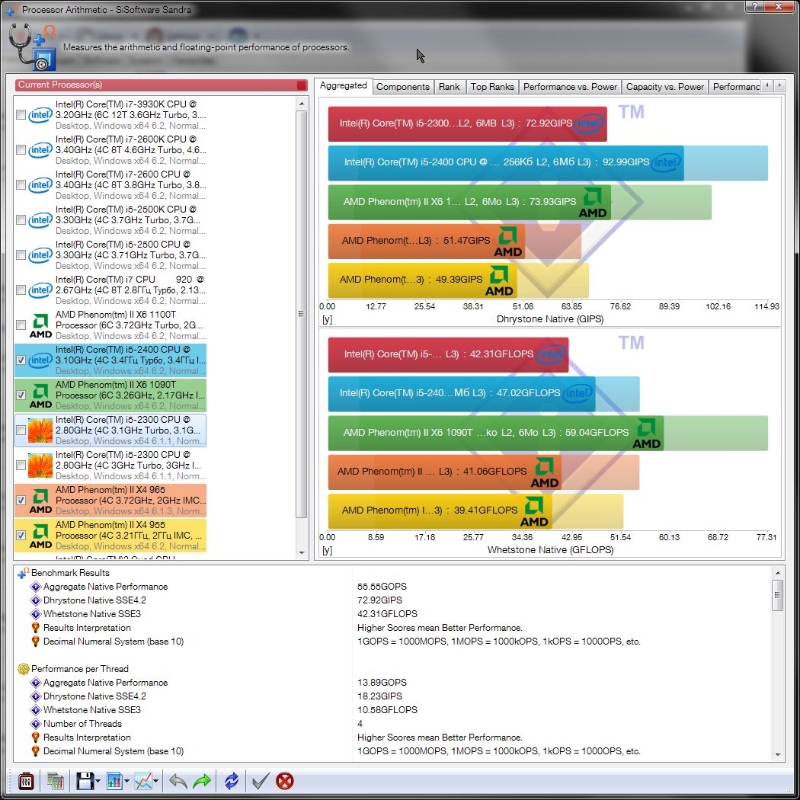Save results with the floppy disk icon
This screenshot has height=800, width=800.
(x=85, y=781)
